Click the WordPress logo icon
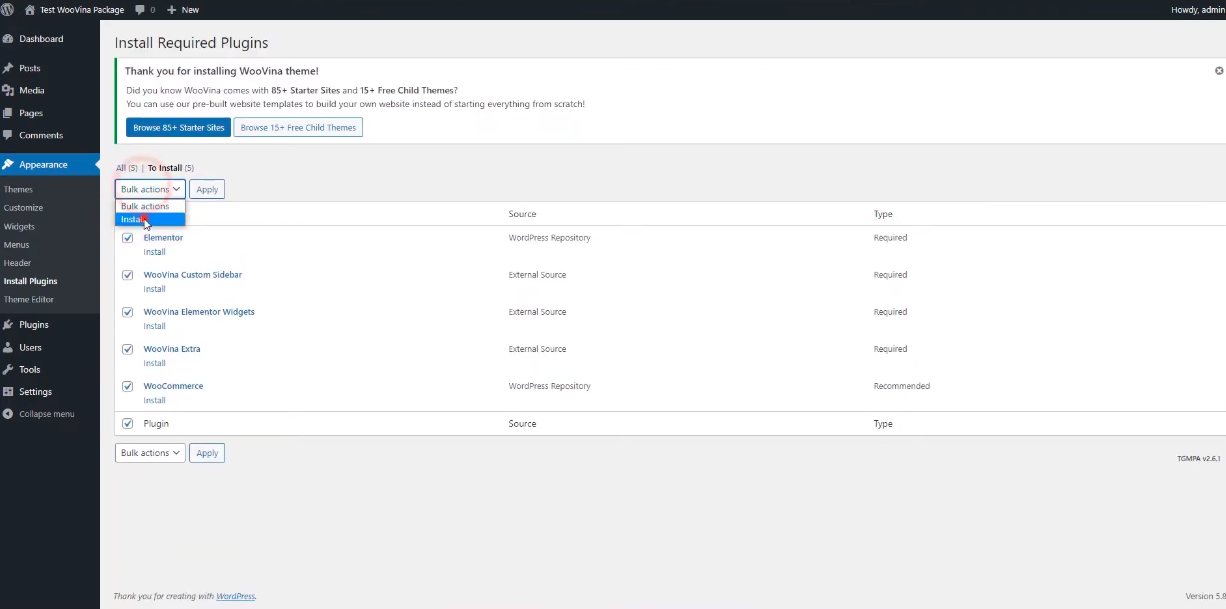 [x=8, y=9]
